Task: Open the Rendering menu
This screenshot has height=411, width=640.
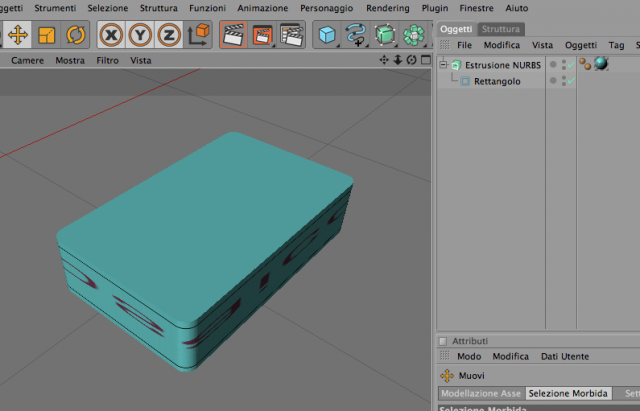Action: click(x=388, y=8)
